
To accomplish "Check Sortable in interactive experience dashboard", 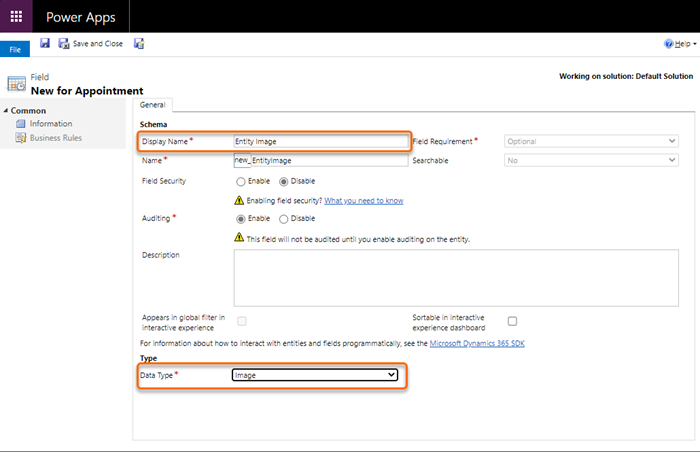I will [x=512, y=321].
